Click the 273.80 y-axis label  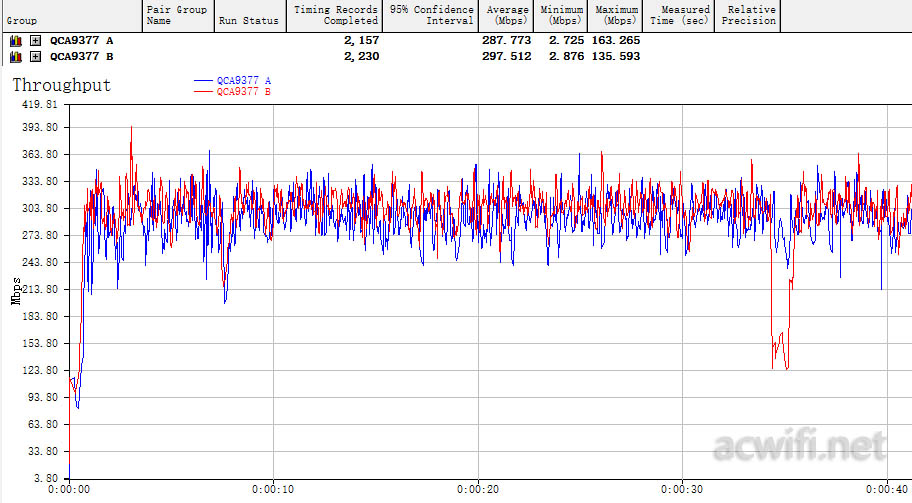point(40,236)
